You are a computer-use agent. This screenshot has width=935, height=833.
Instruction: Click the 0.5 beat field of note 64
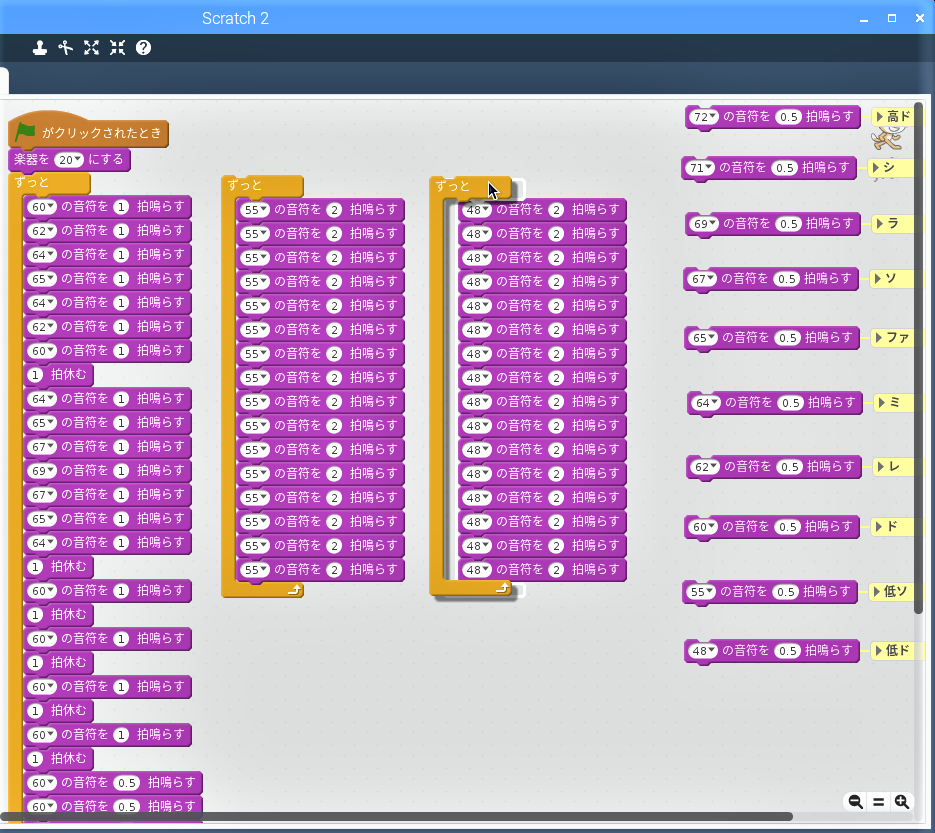tap(791, 403)
